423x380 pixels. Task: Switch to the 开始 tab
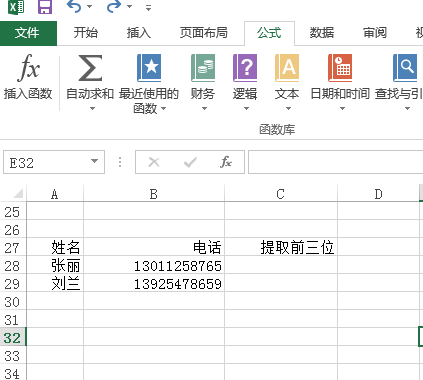(86, 33)
